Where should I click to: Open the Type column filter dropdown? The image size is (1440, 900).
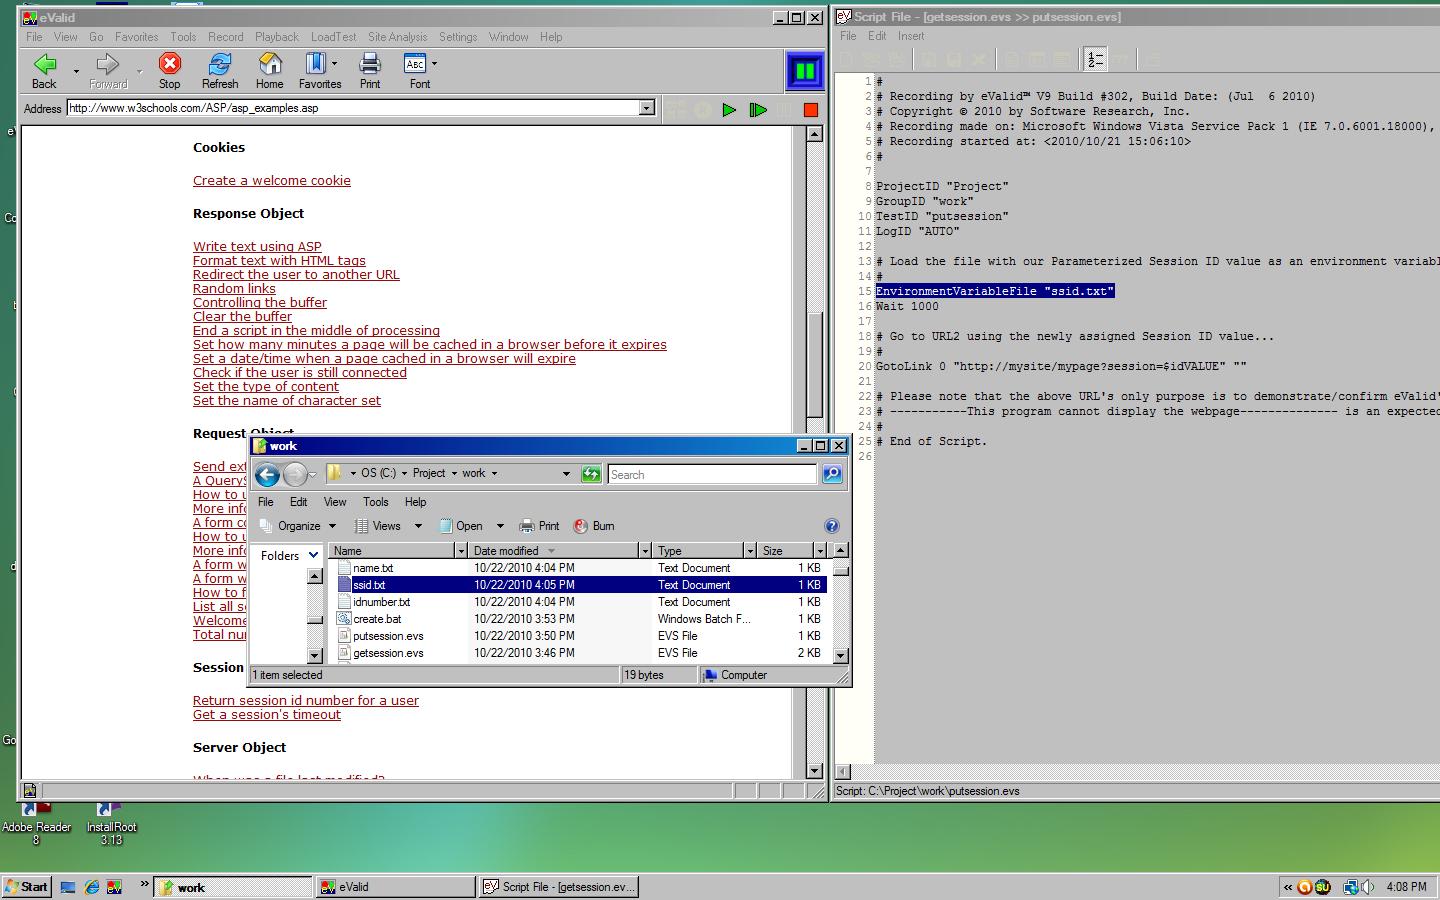[749, 551]
